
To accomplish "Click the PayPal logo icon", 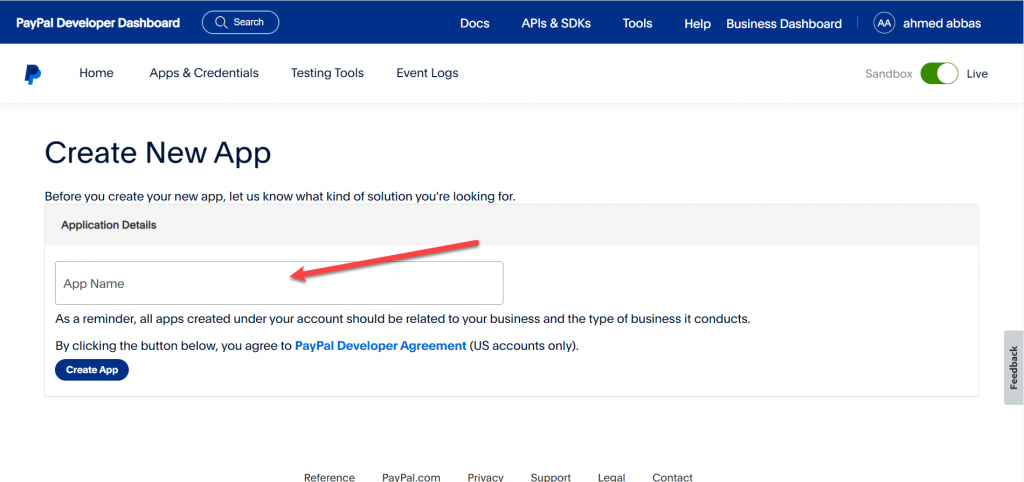I will (33, 74).
